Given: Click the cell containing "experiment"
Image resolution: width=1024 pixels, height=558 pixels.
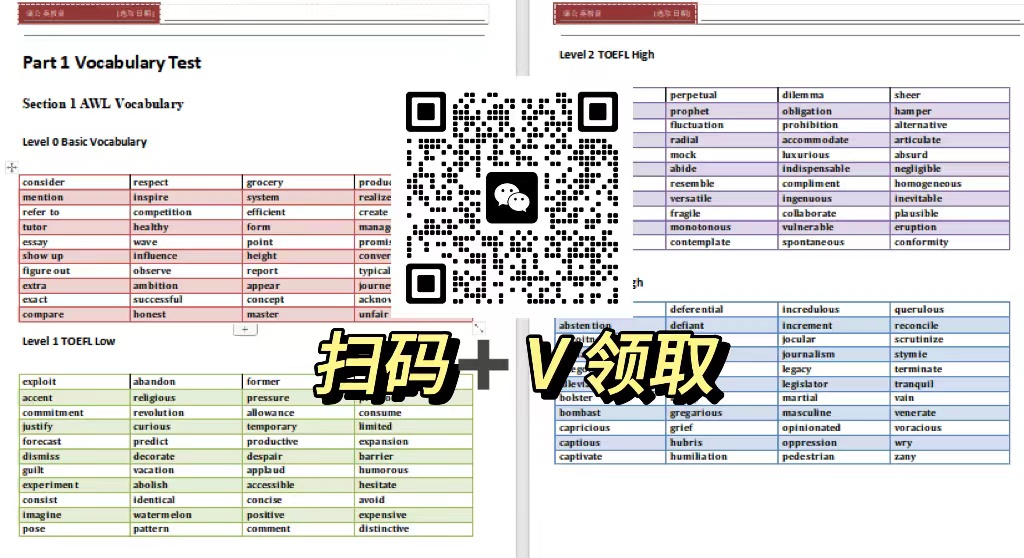Looking at the screenshot, I should (x=74, y=485).
